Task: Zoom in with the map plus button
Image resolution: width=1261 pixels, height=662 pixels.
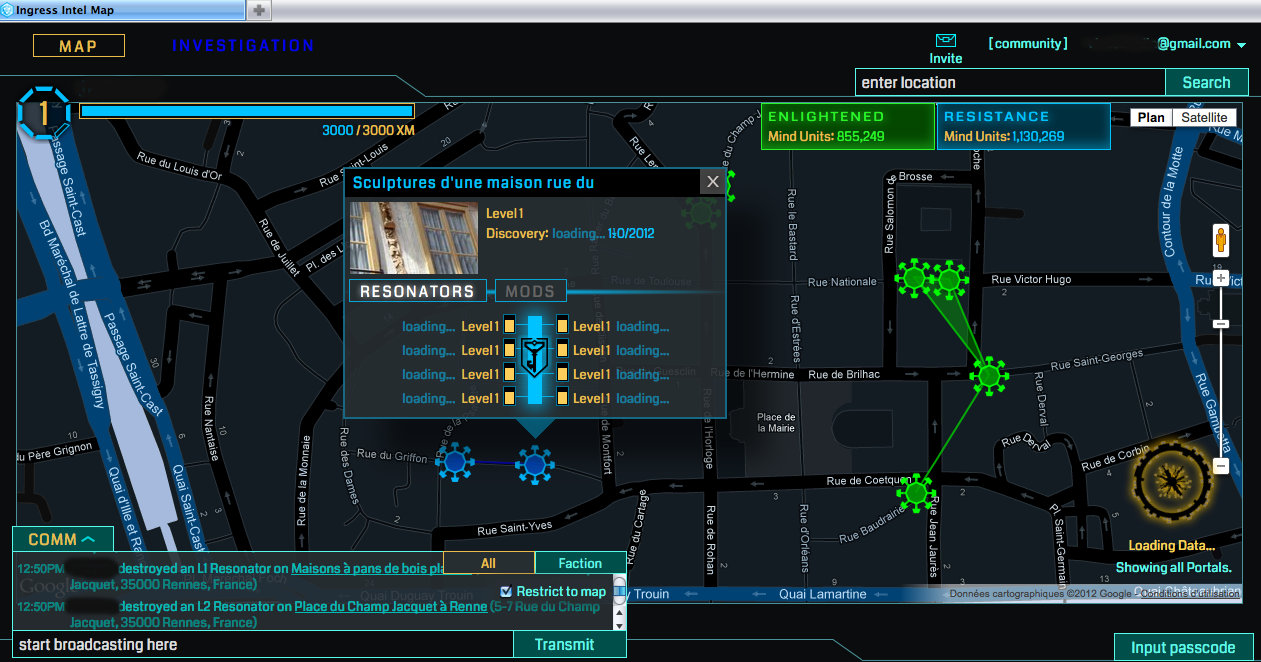Action: tap(1220, 278)
